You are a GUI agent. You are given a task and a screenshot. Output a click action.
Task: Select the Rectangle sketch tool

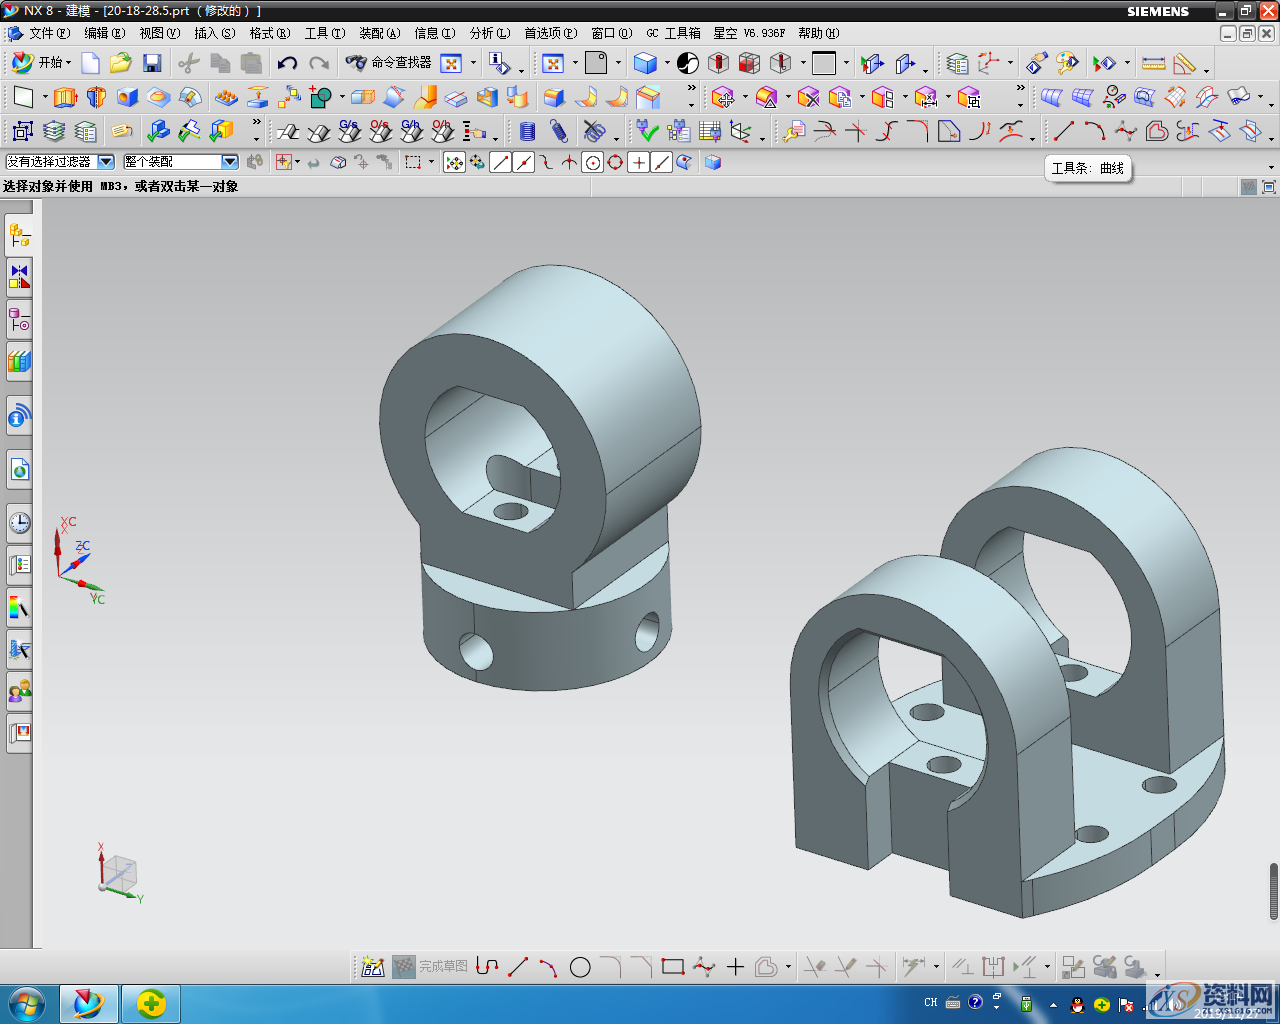(673, 967)
